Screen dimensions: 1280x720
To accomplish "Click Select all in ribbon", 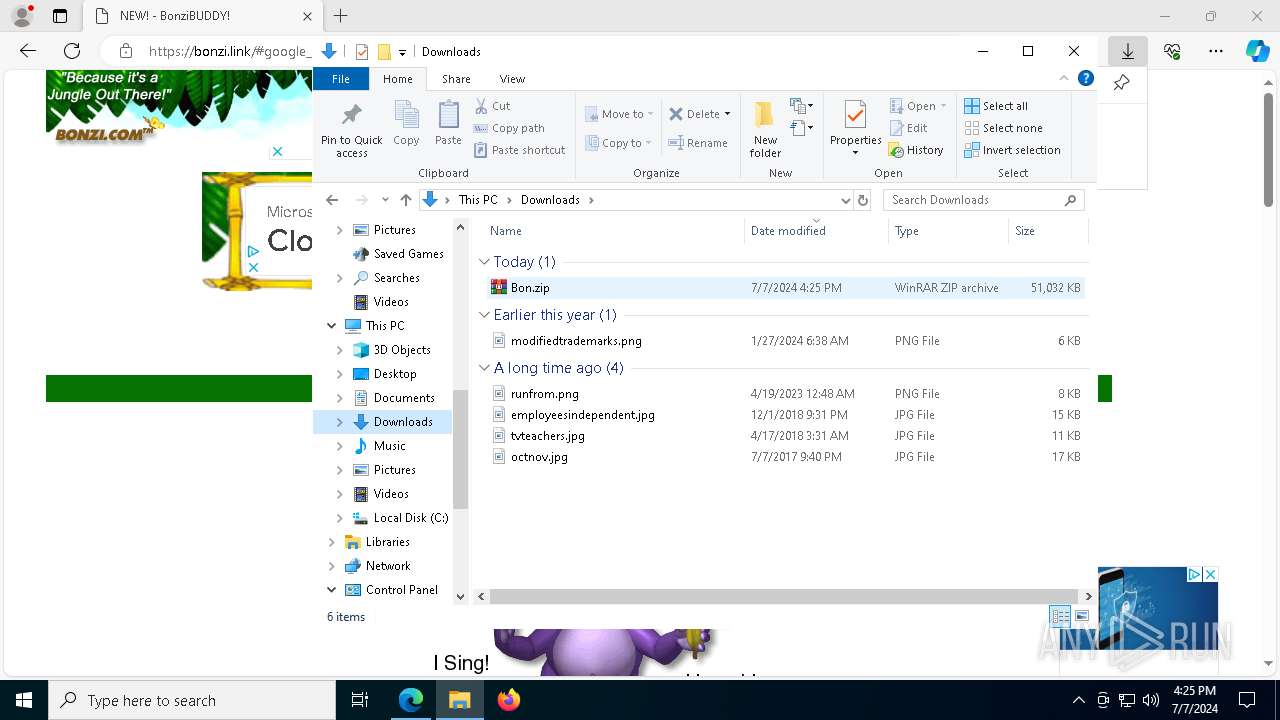I will click(x=996, y=106).
